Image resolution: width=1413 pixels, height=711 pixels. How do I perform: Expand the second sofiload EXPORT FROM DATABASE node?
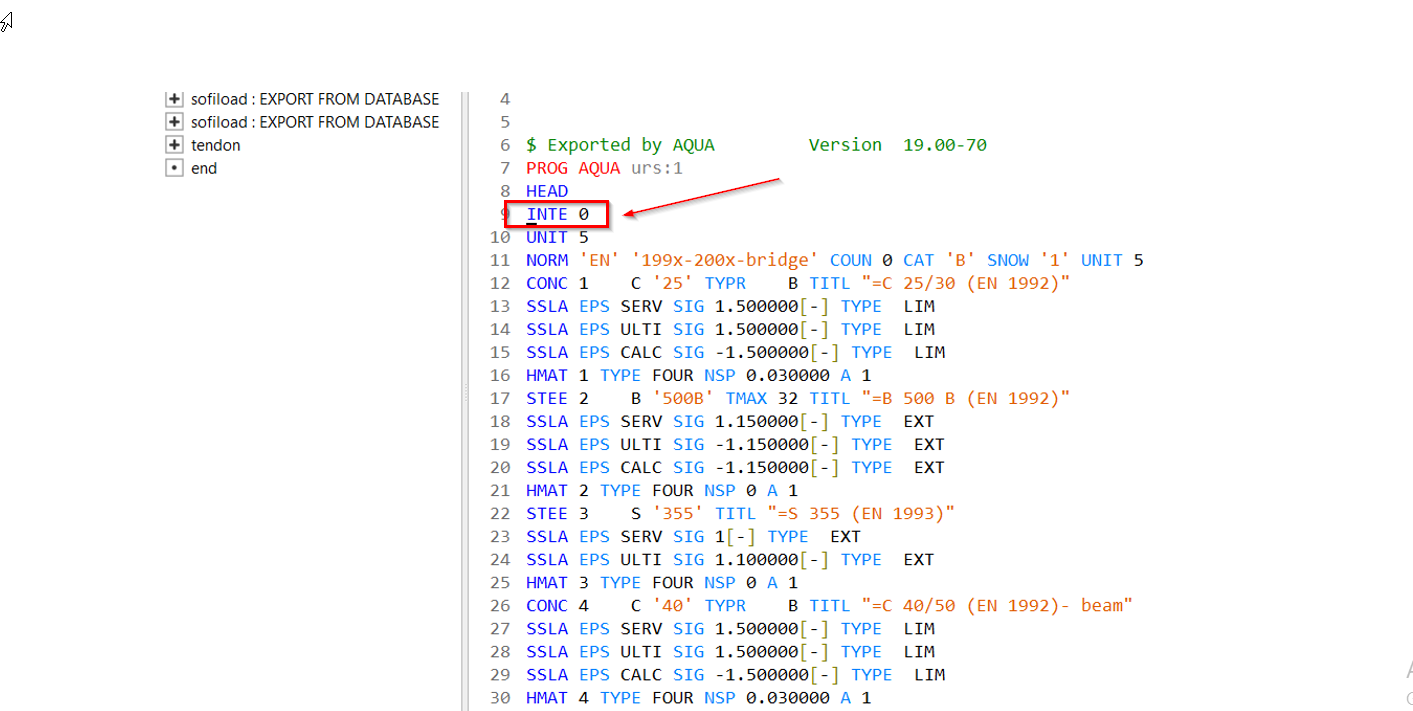174,122
